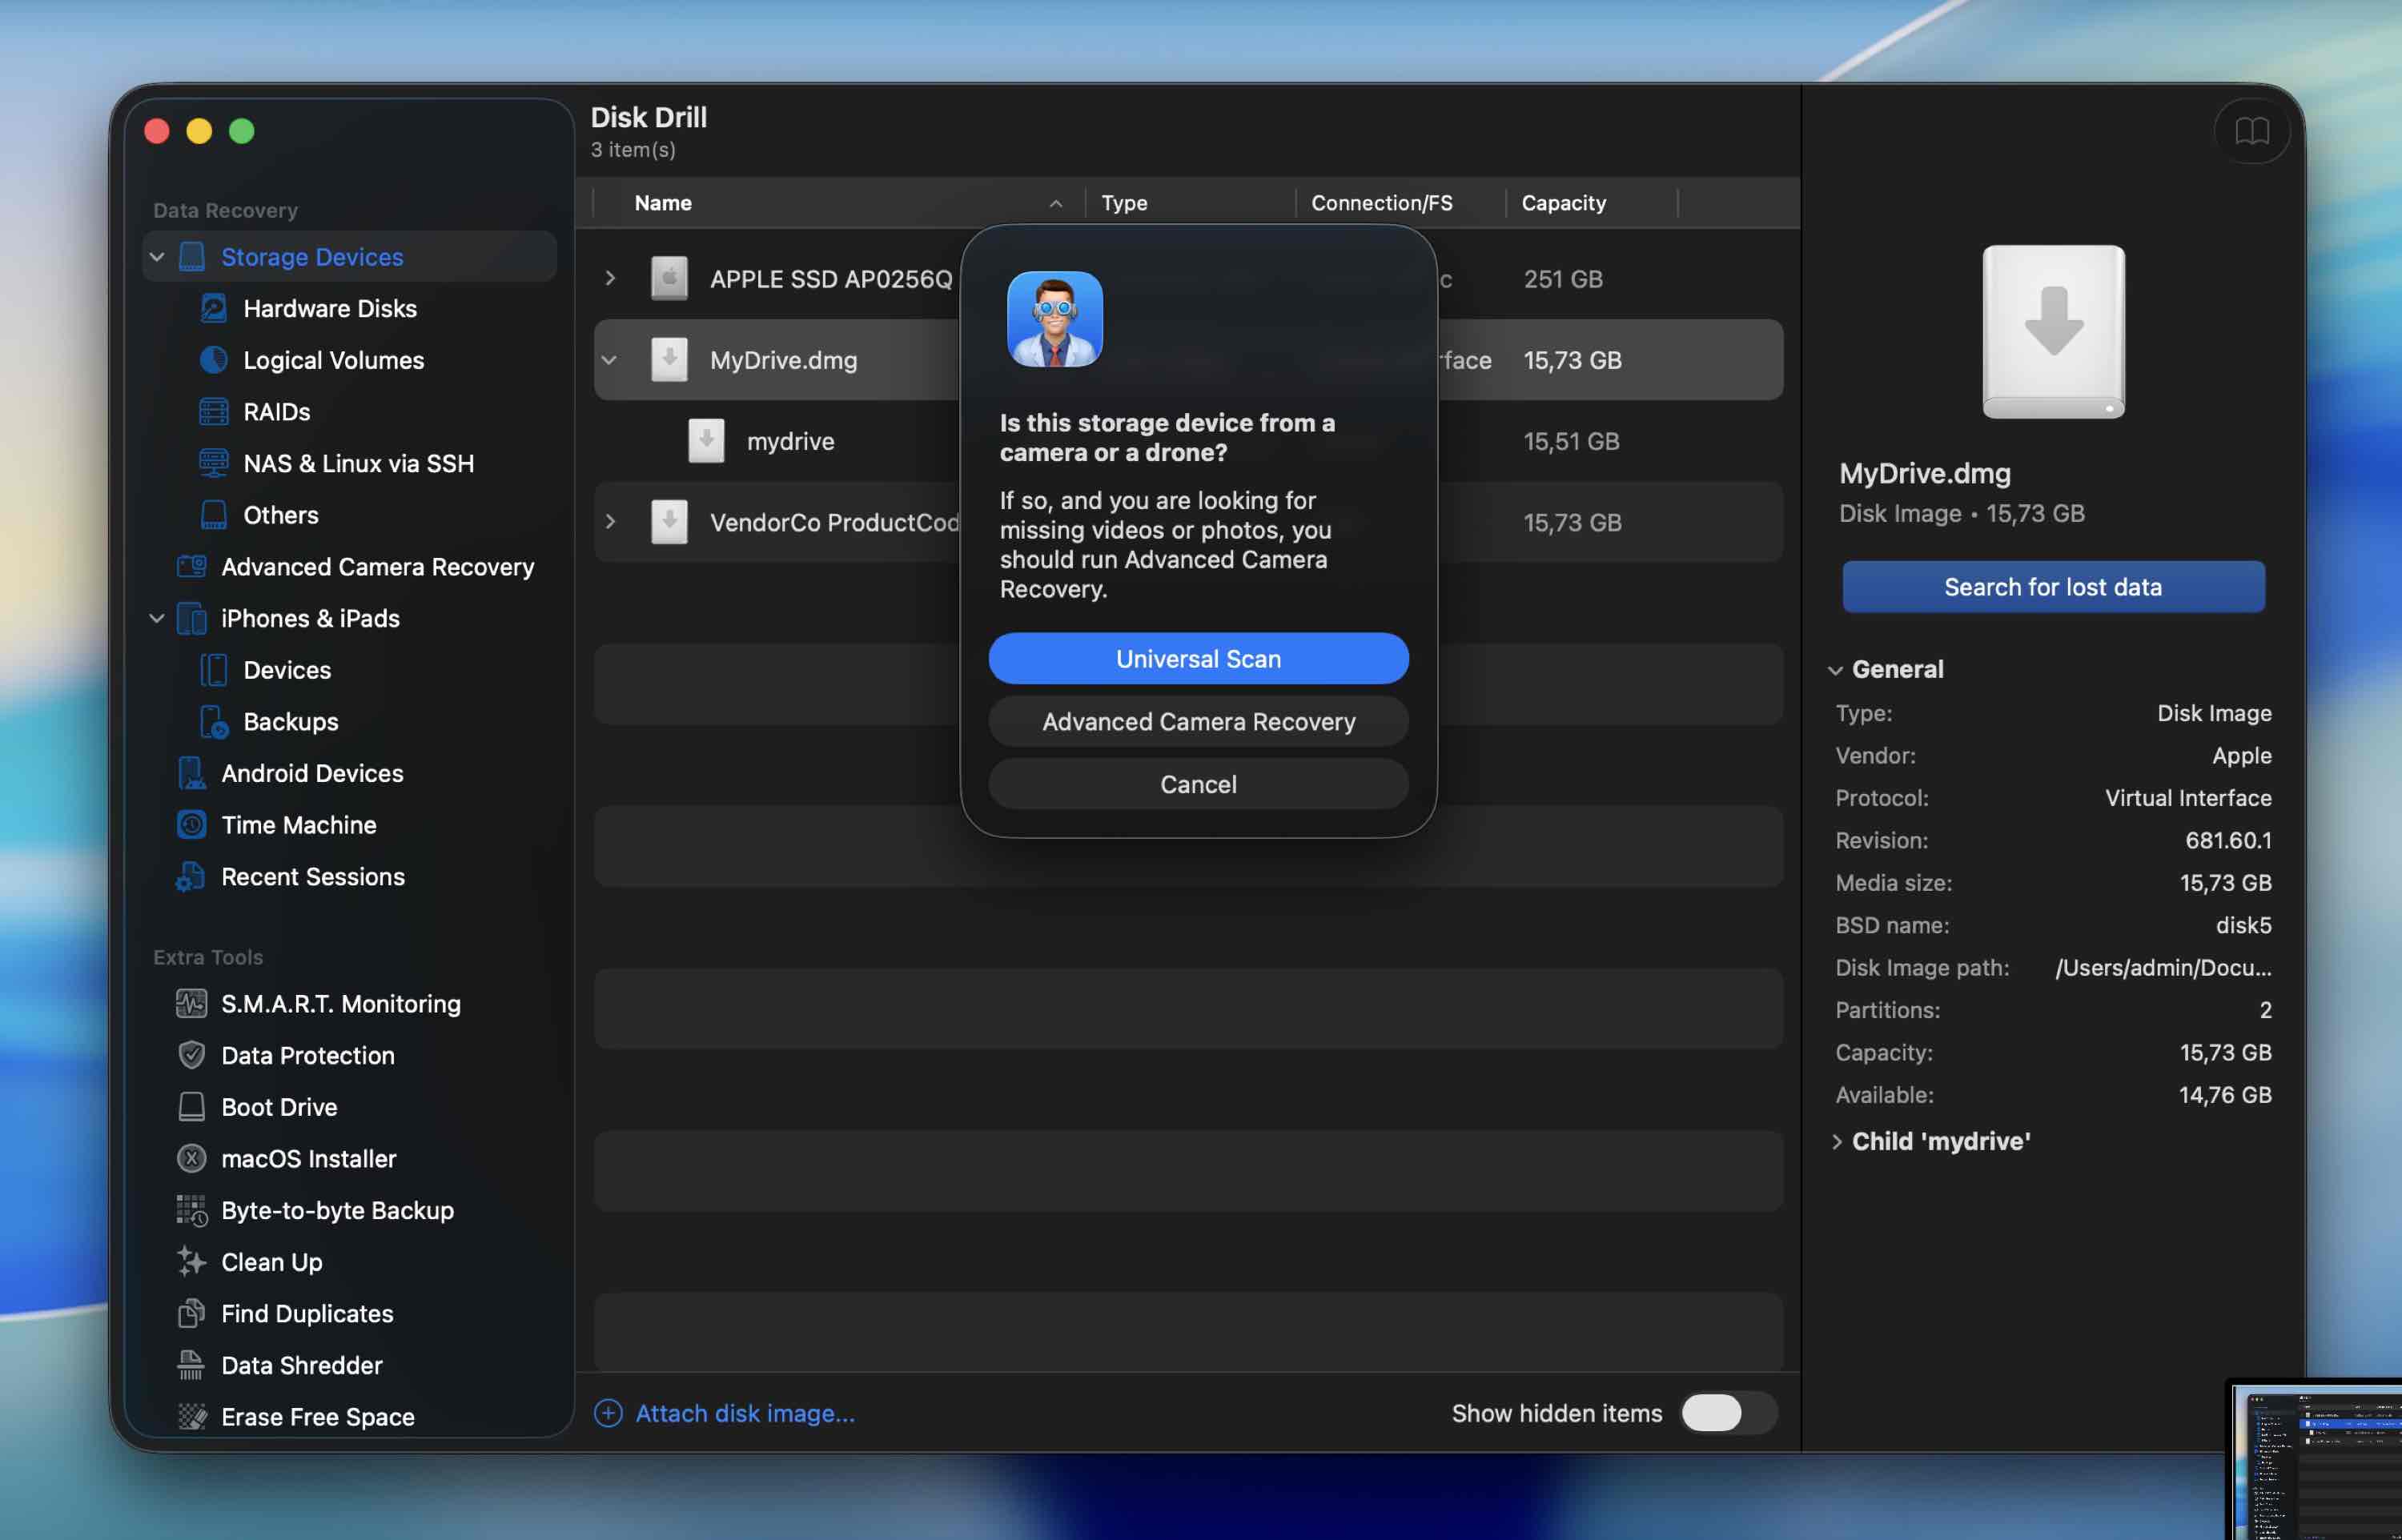Viewport: 2402px width, 1540px height.
Task: Open Time Machine from the sidebar
Action: [x=298, y=825]
